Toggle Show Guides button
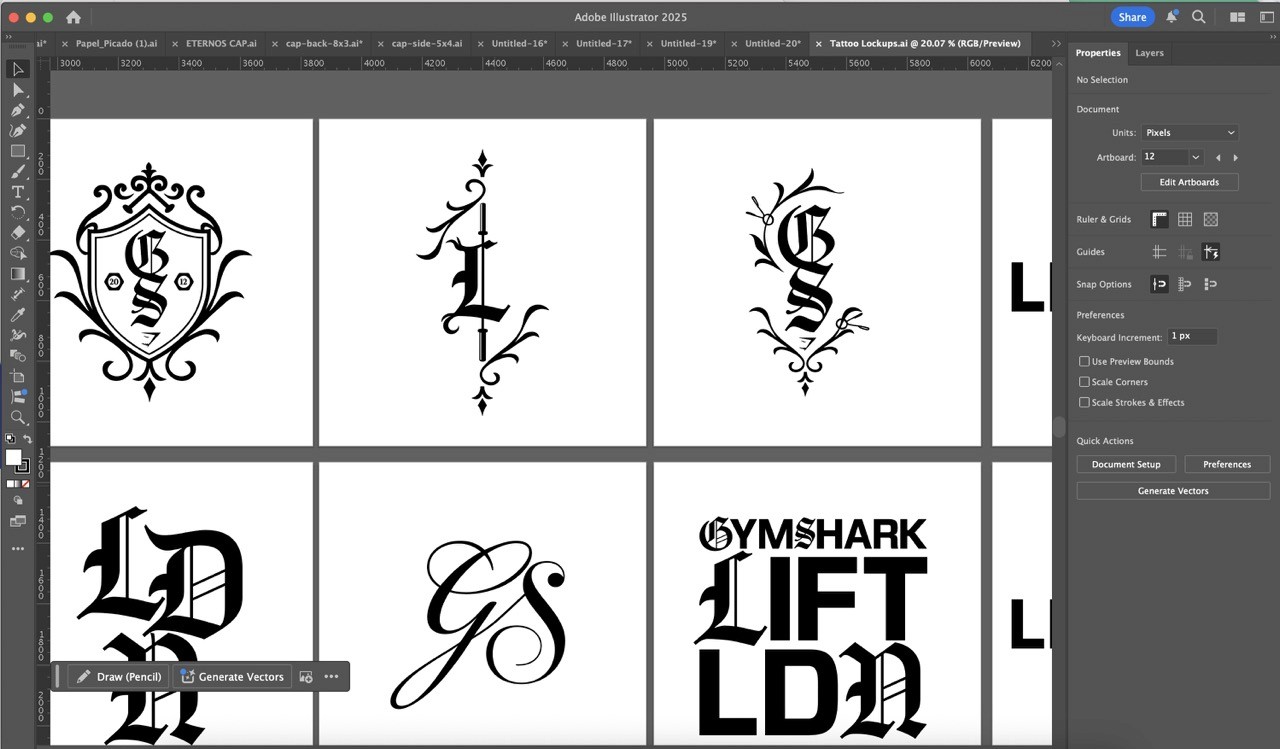Viewport: 1280px width, 749px height. 1160,252
